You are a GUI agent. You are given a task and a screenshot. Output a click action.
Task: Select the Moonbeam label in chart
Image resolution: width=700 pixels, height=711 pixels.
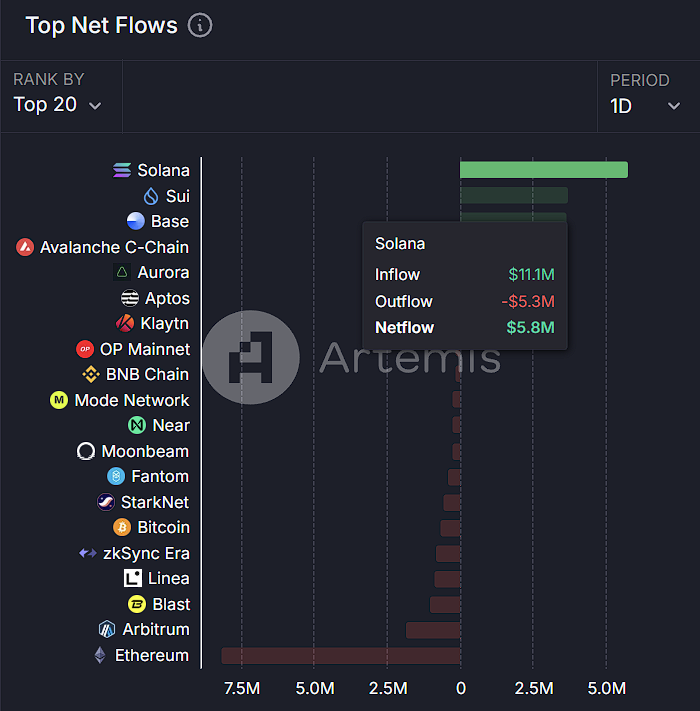tap(145, 451)
